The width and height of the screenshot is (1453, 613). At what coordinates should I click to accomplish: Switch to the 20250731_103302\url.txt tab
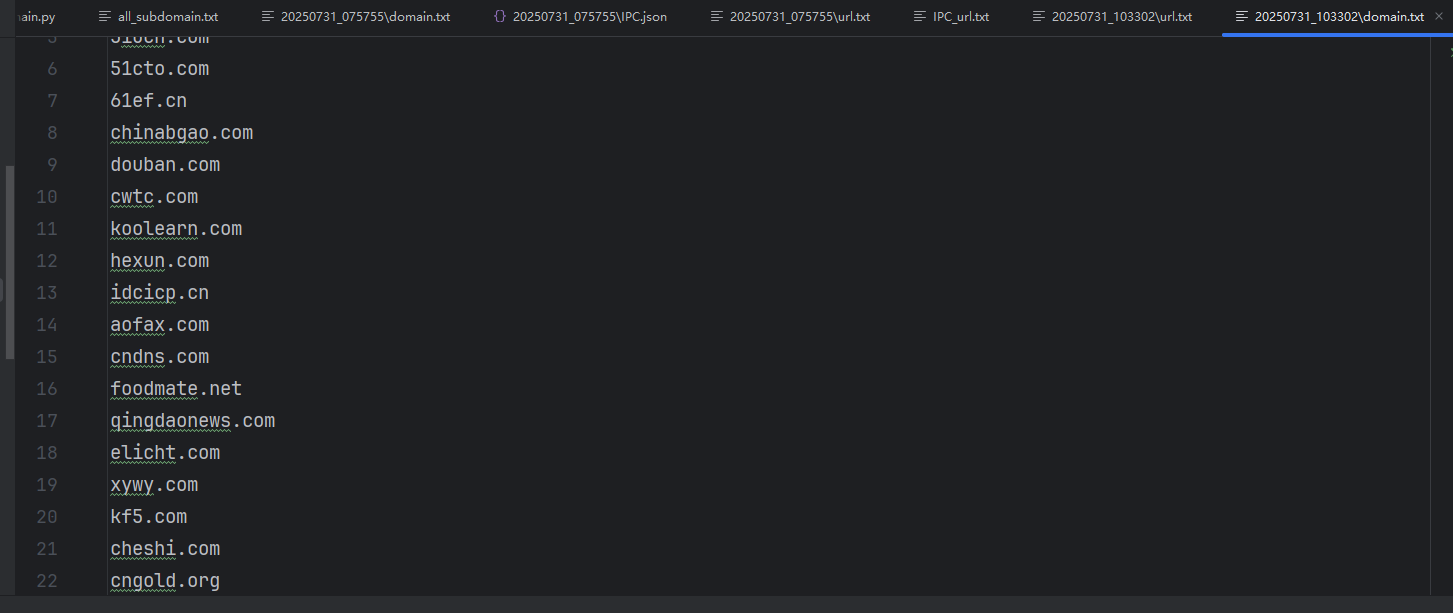pos(1111,17)
